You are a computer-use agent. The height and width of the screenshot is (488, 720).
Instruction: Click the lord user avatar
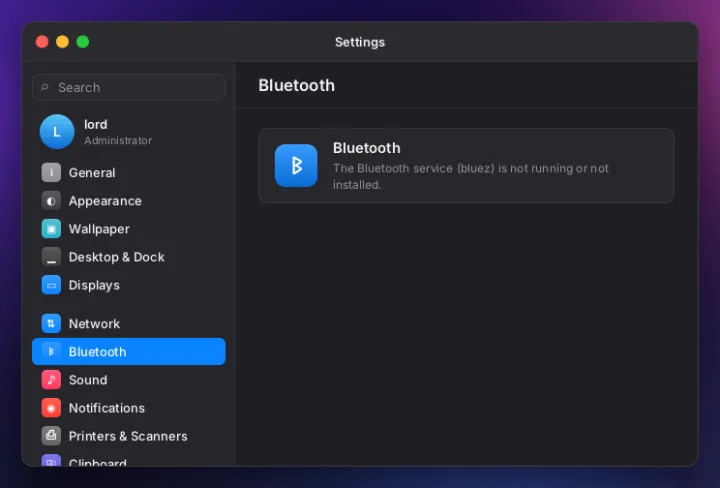pos(57,132)
